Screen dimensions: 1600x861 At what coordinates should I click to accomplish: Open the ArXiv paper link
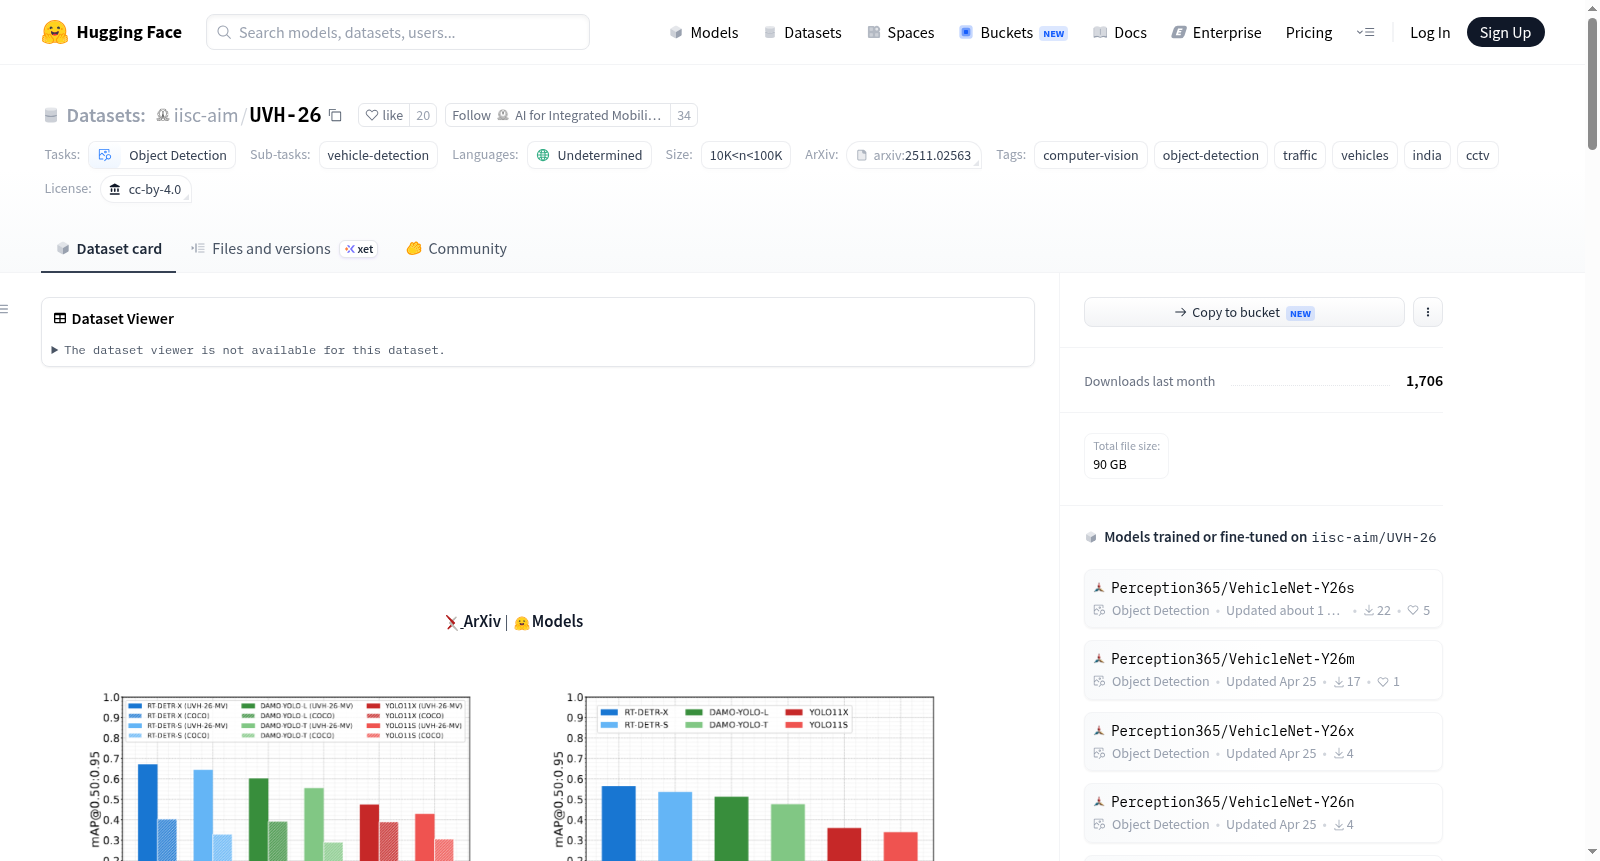pos(473,621)
